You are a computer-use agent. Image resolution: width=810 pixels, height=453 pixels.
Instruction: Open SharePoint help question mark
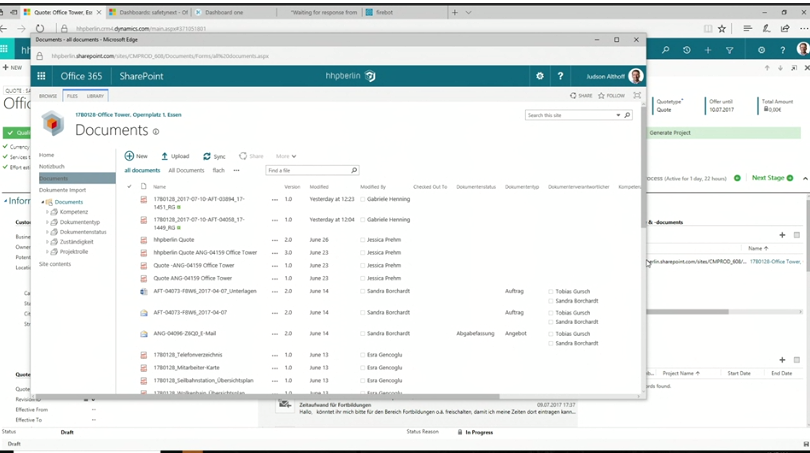[560, 76]
